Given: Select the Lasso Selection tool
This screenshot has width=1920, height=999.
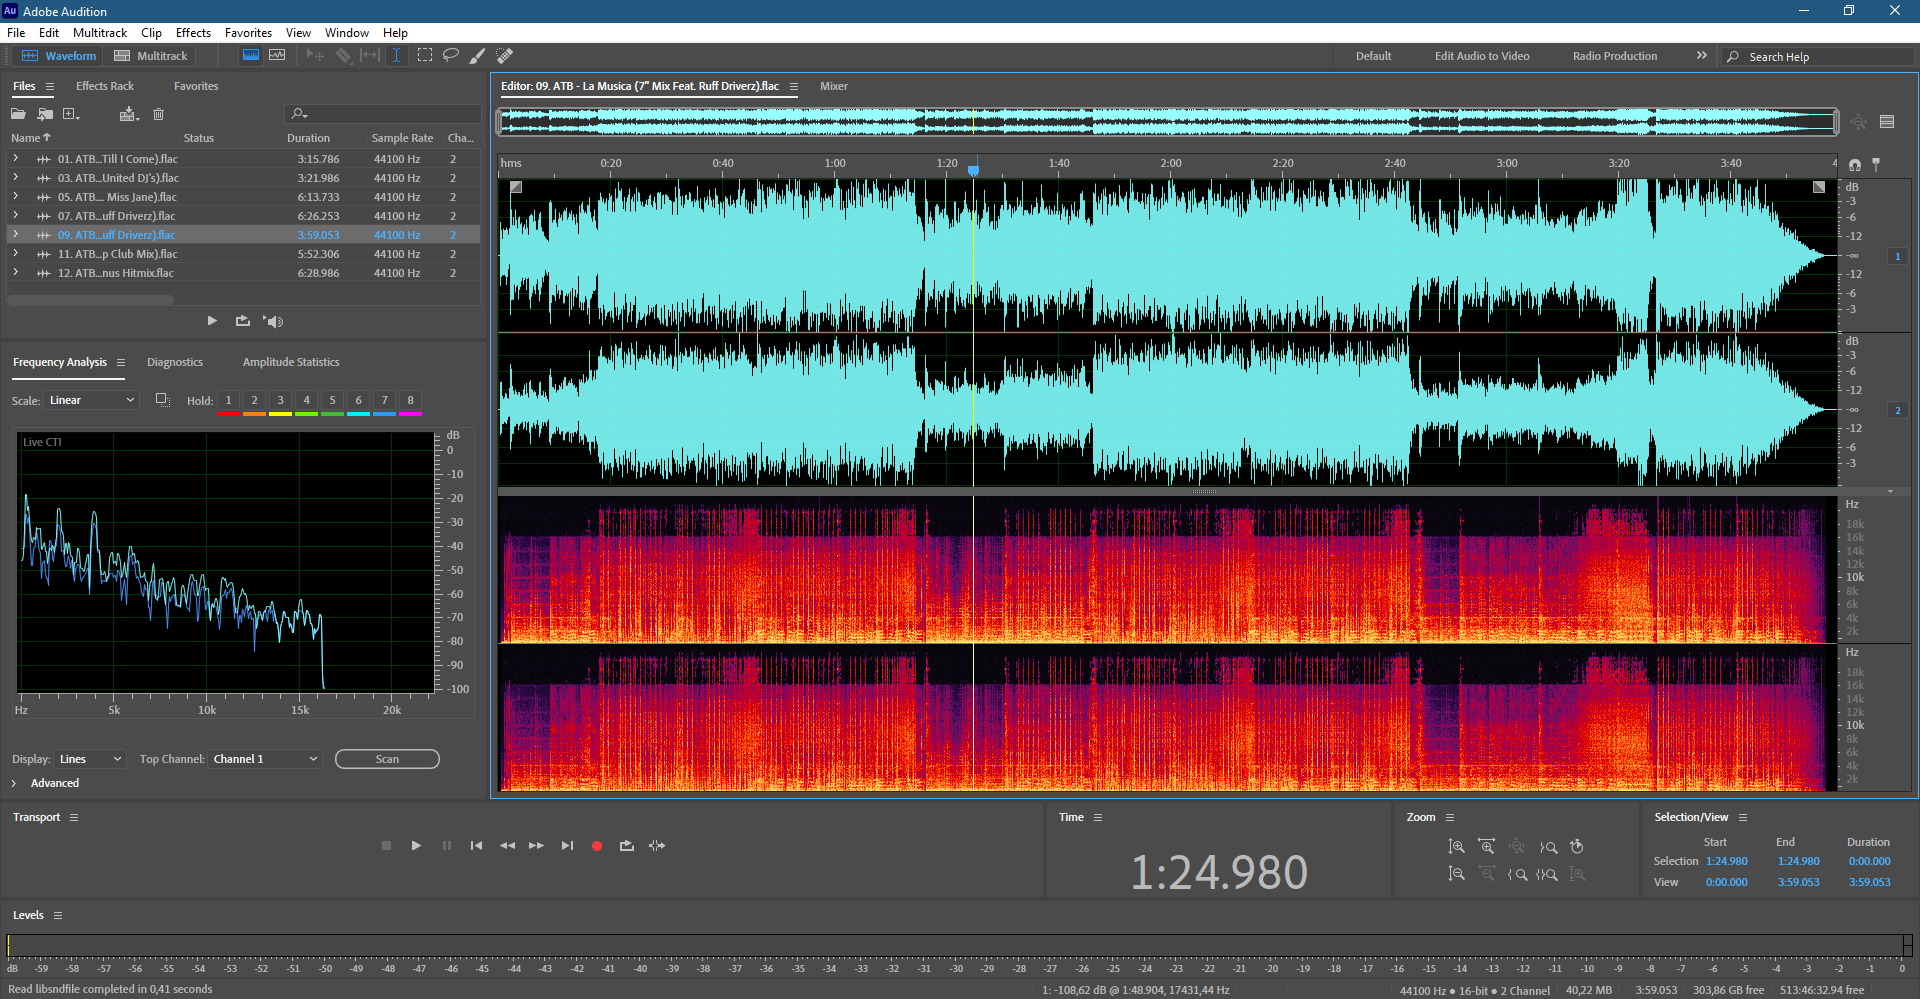Looking at the screenshot, I should [x=451, y=56].
